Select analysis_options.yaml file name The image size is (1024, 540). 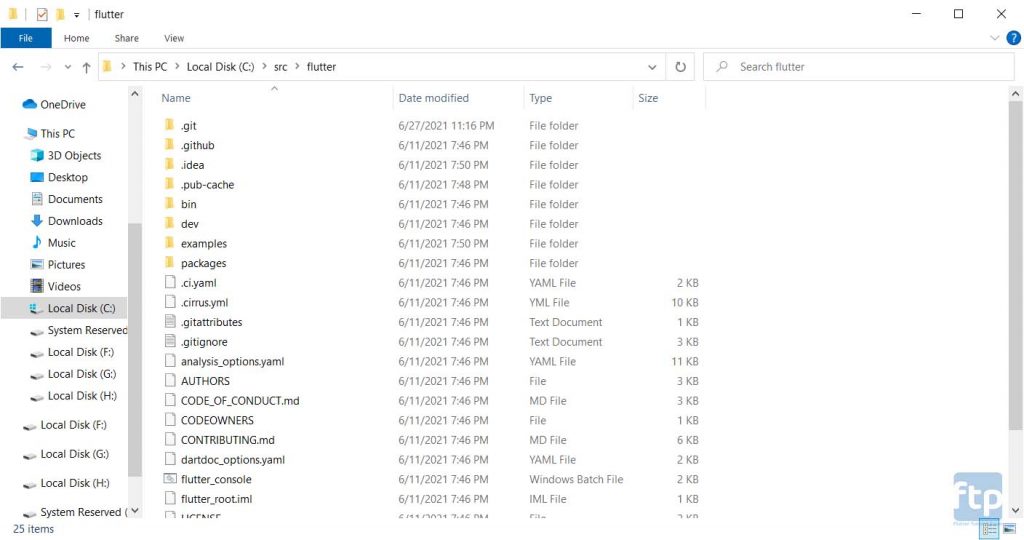coord(232,361)
